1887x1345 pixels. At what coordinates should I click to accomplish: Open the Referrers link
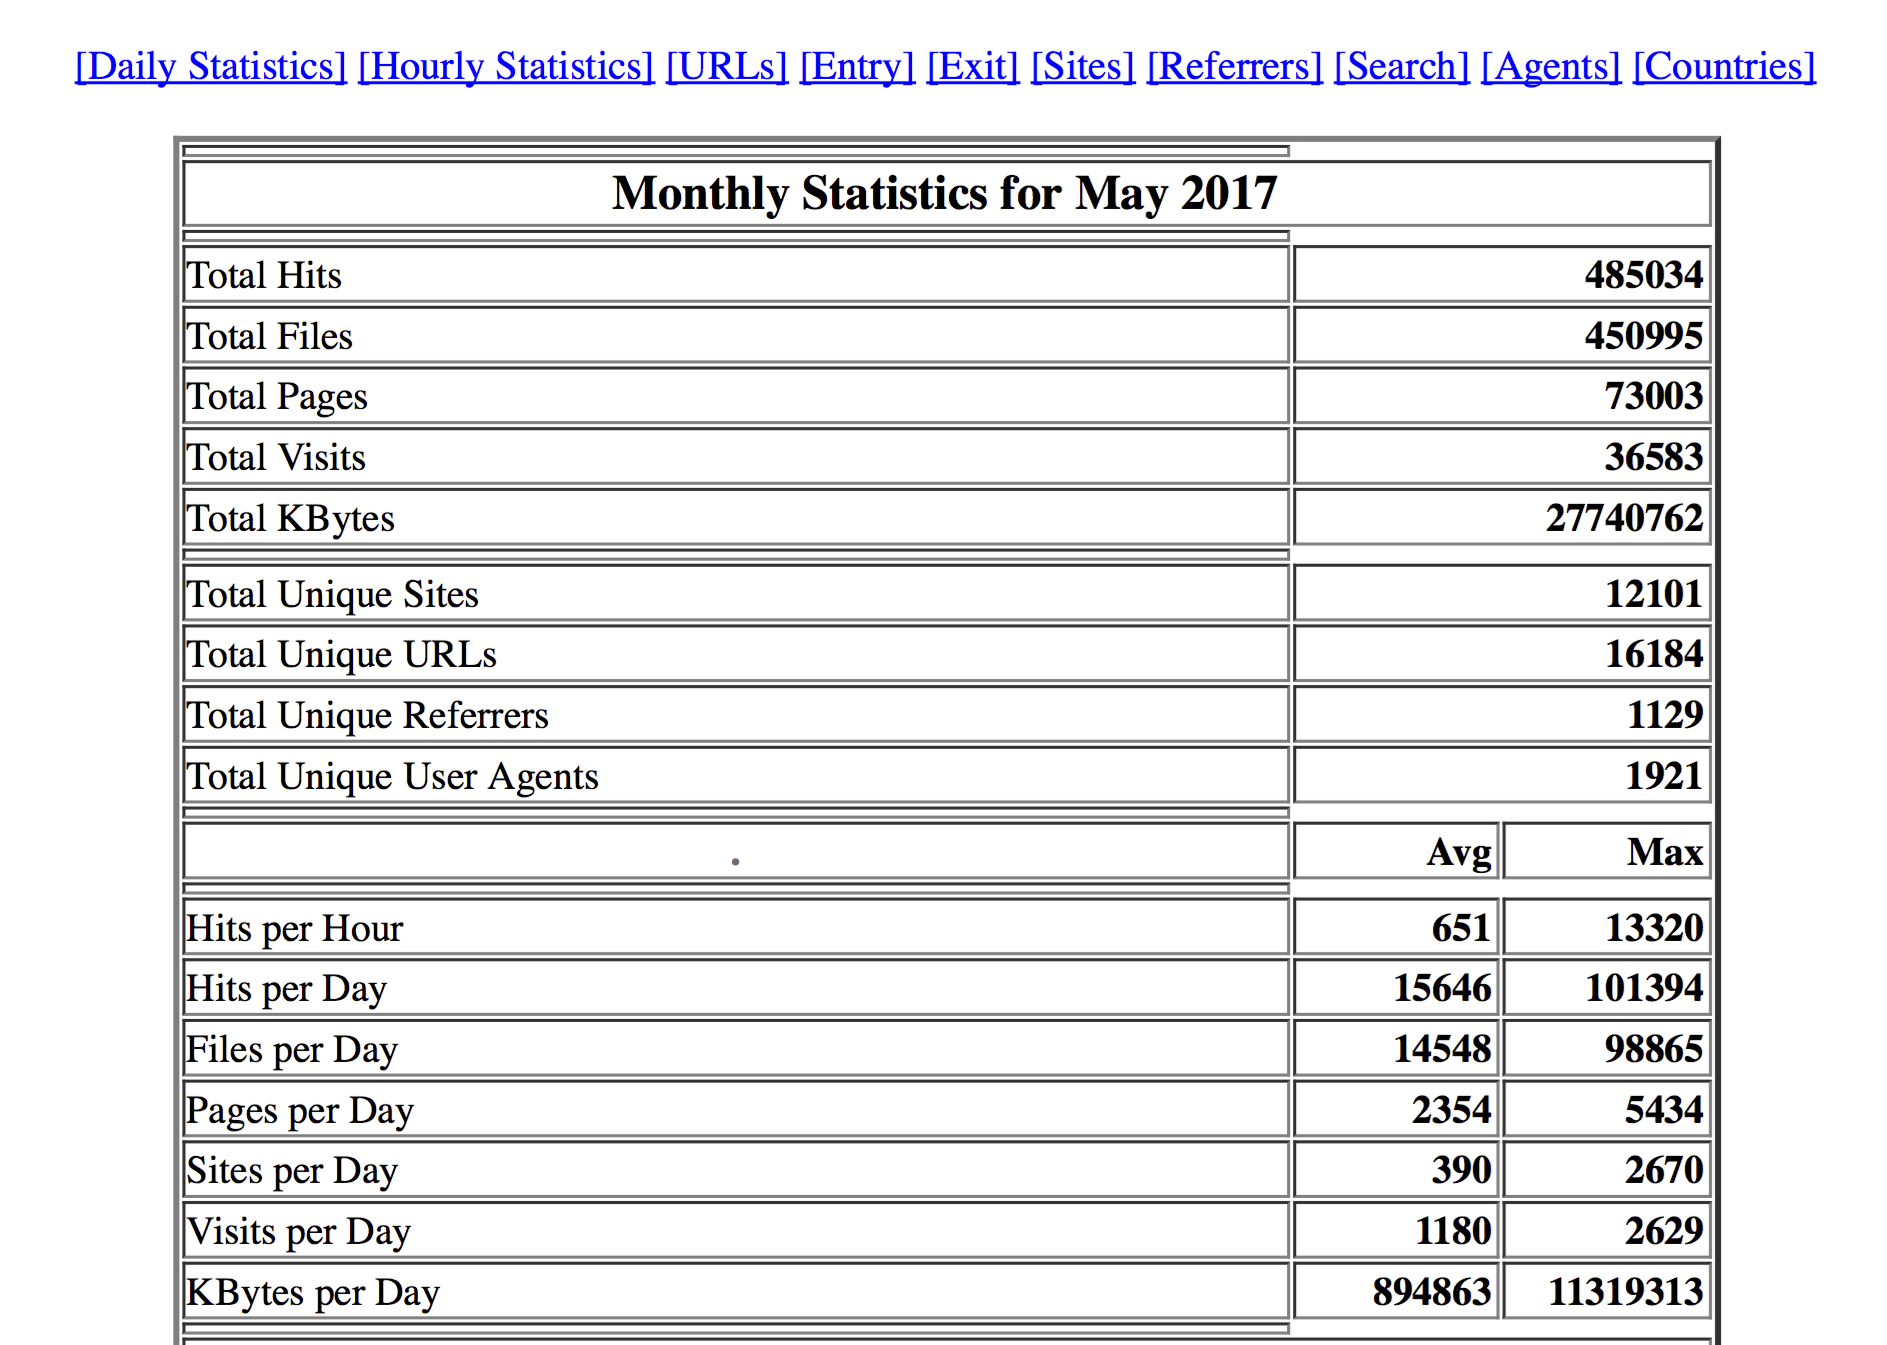click(1234, 66)
